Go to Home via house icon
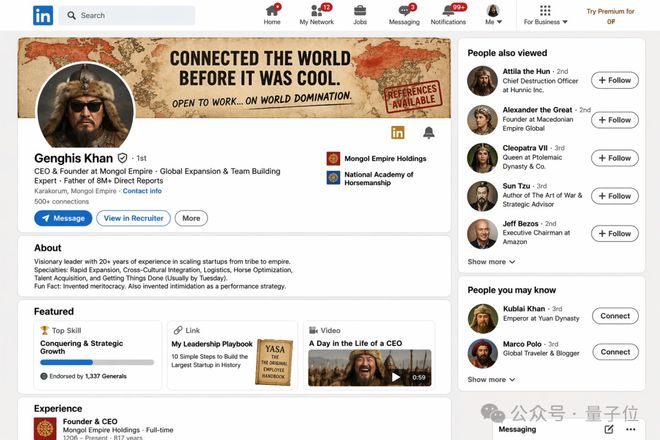 point(272,11)
